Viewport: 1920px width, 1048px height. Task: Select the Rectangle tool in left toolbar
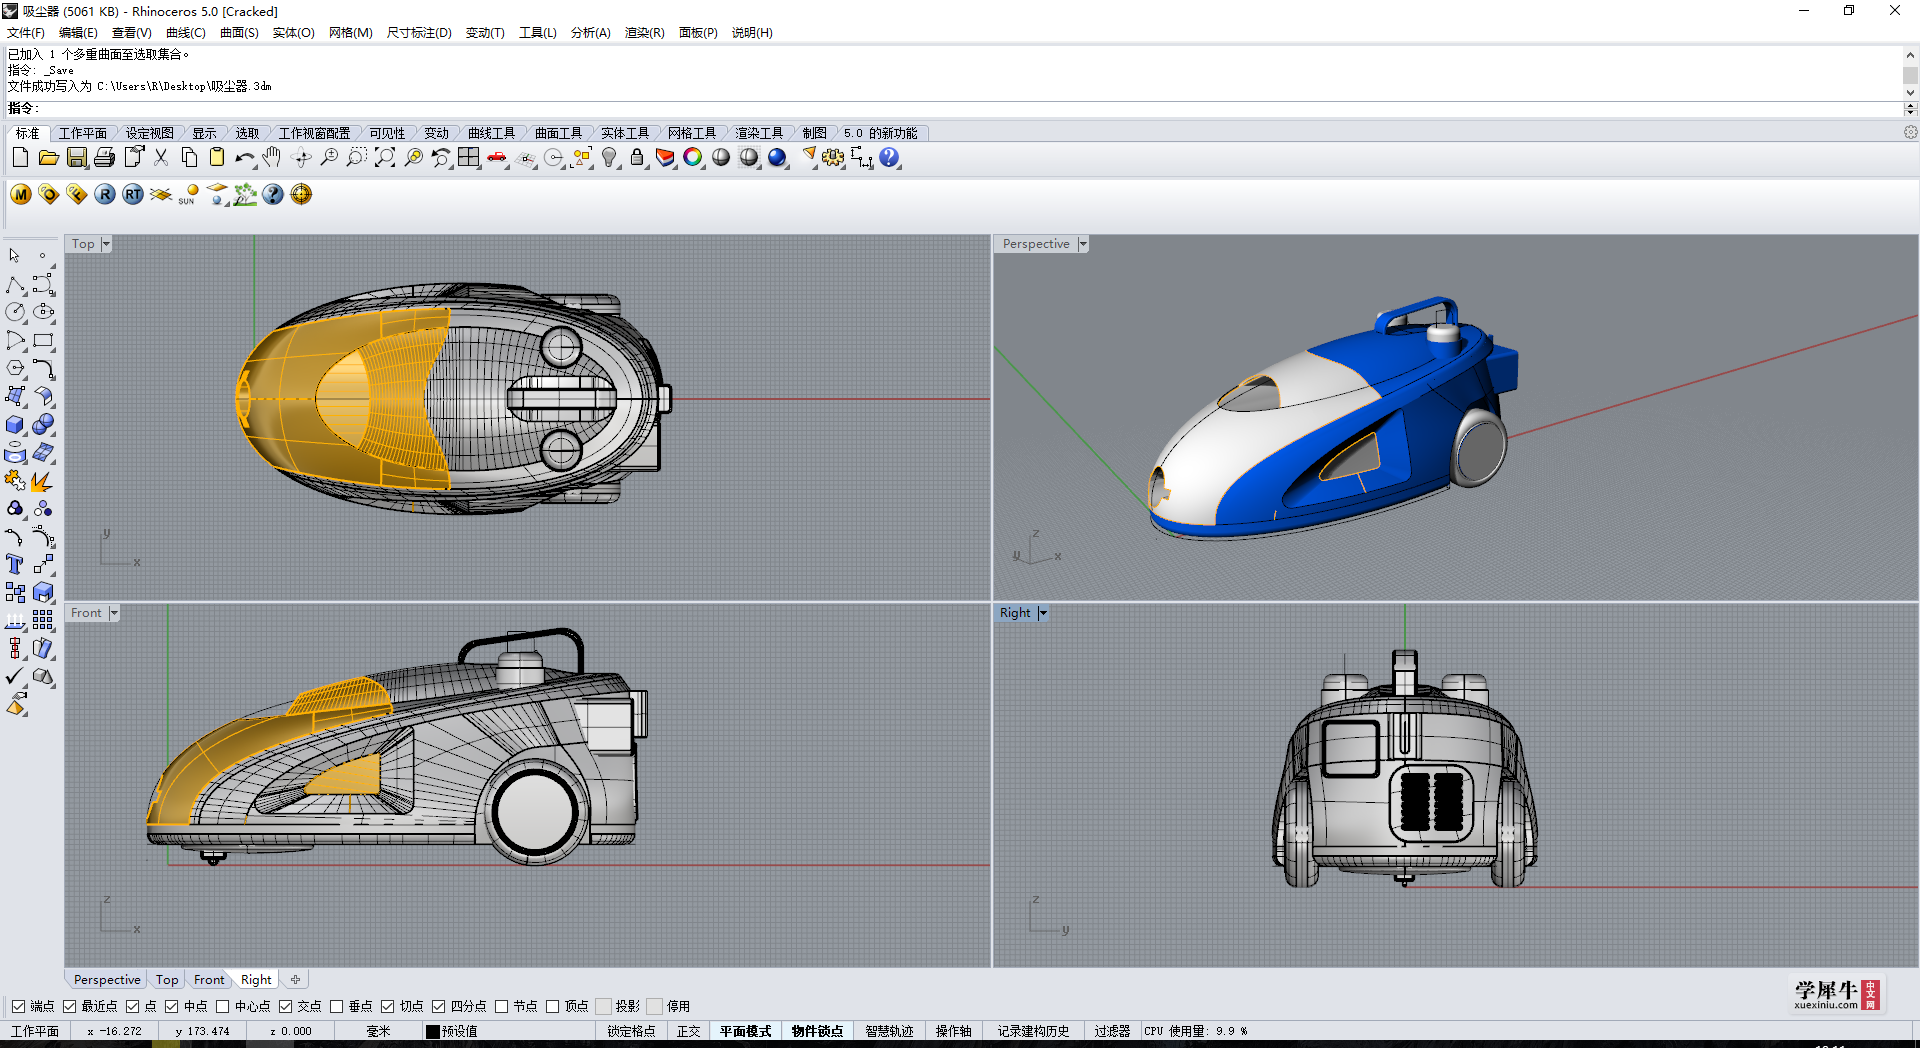click(x=43, y=340)
